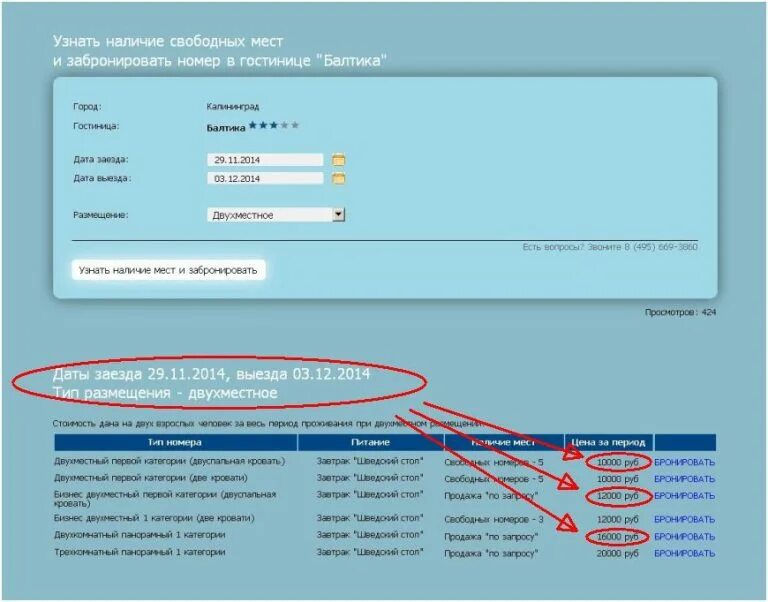Click the hotel star rating icons
768x602 pixels.
tap(273, 125)
